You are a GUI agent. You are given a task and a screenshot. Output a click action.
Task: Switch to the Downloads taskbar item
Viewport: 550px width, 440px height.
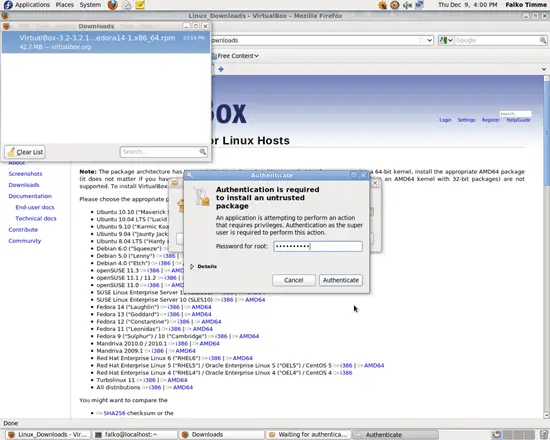pyautogui.click(x=221, y=434)
